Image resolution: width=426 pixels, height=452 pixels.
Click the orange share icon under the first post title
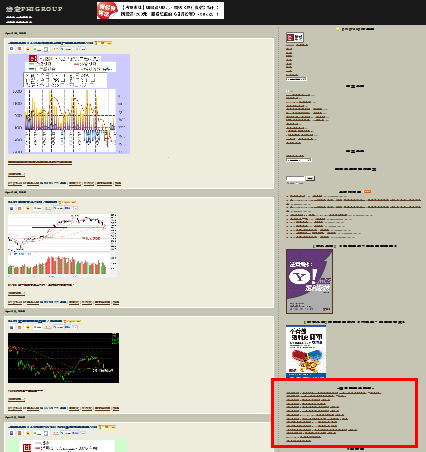point(19,49)
